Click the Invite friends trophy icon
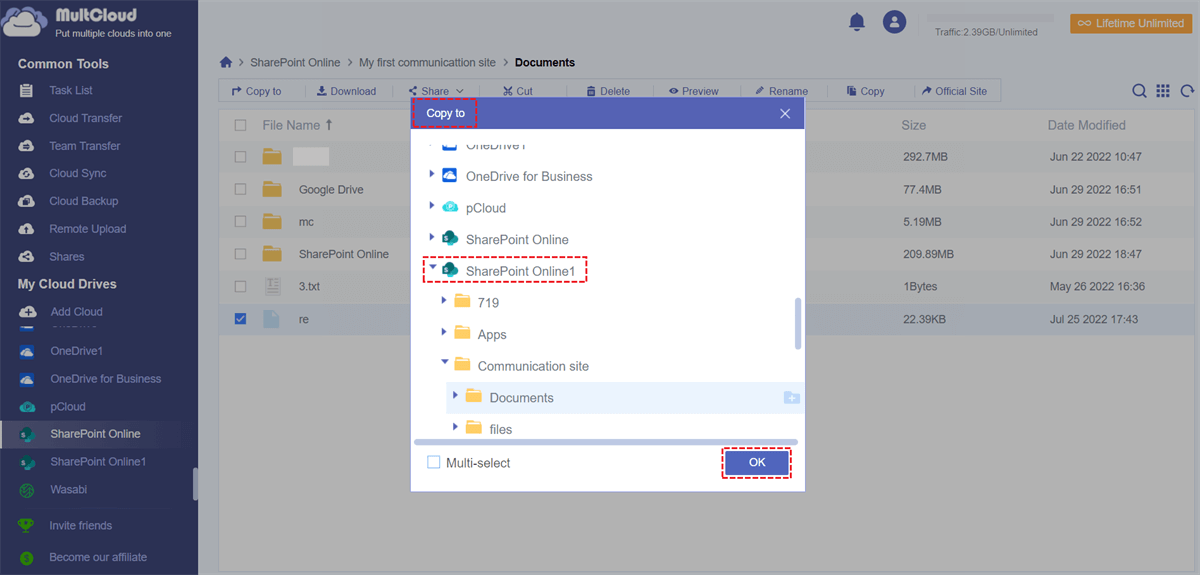Viewport: 1200px width, 575px height. pos(27,525)
